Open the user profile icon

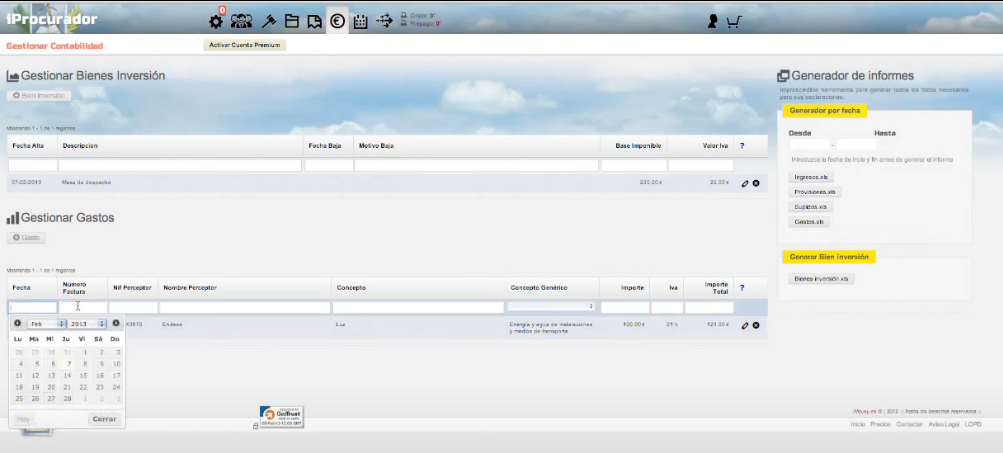[712, 21]
